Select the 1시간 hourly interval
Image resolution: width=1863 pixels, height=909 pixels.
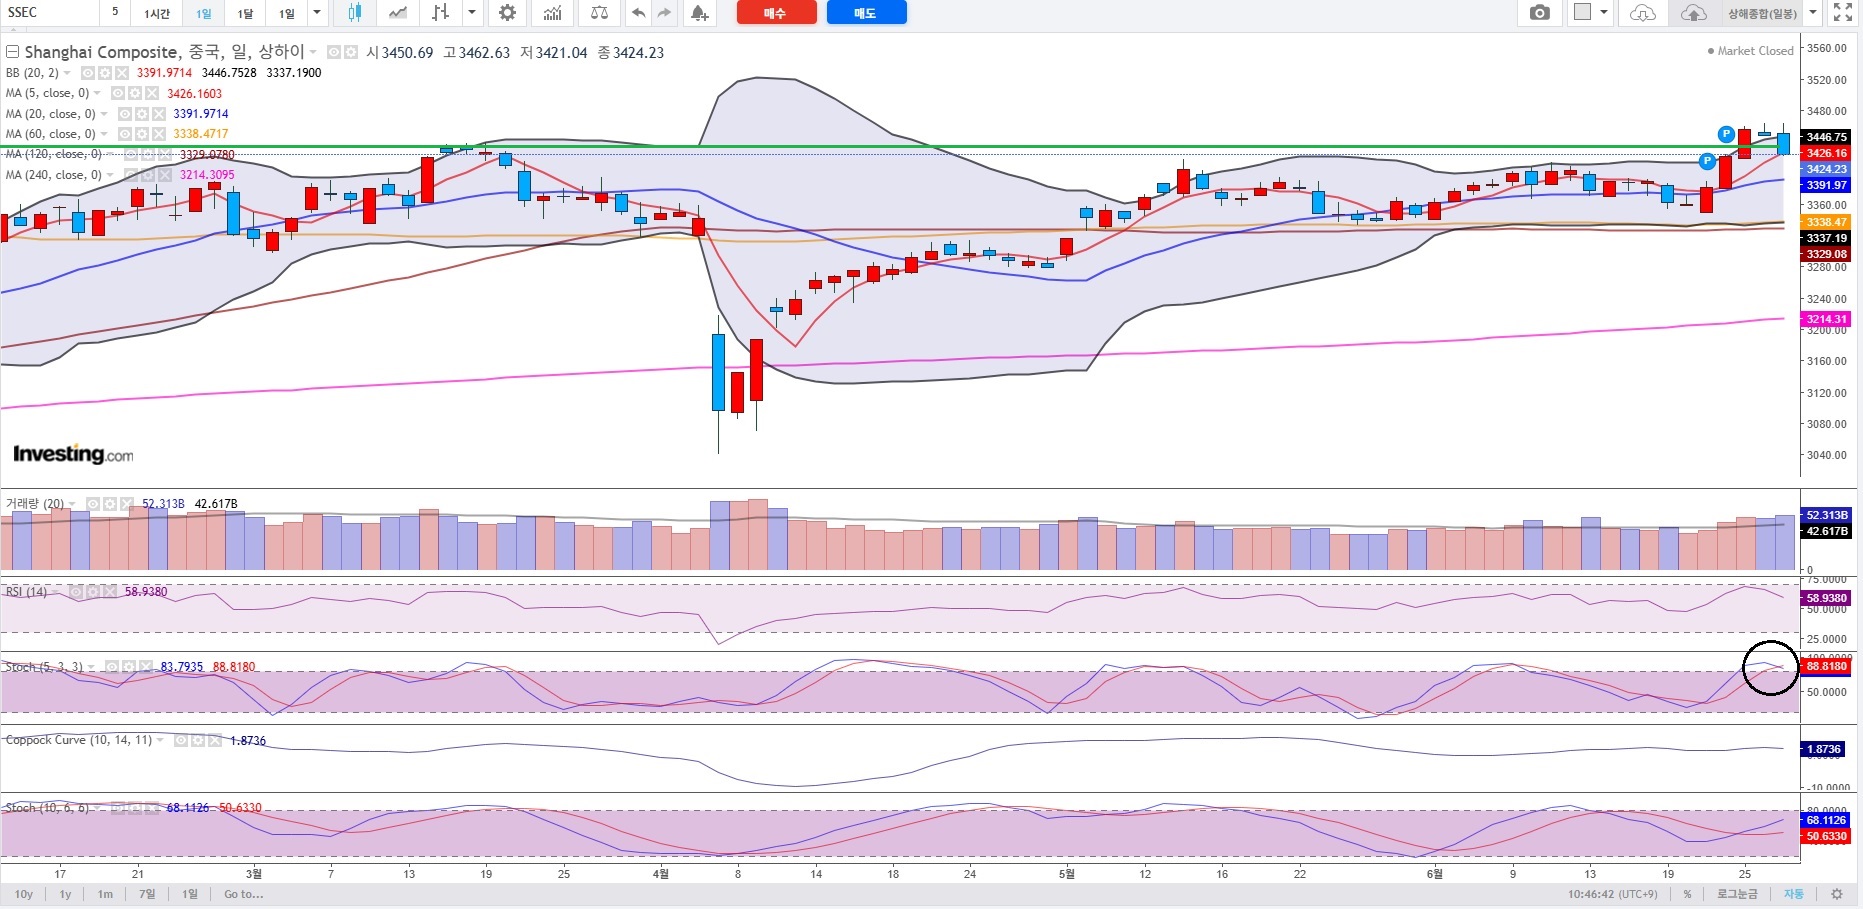coord(157,13)
